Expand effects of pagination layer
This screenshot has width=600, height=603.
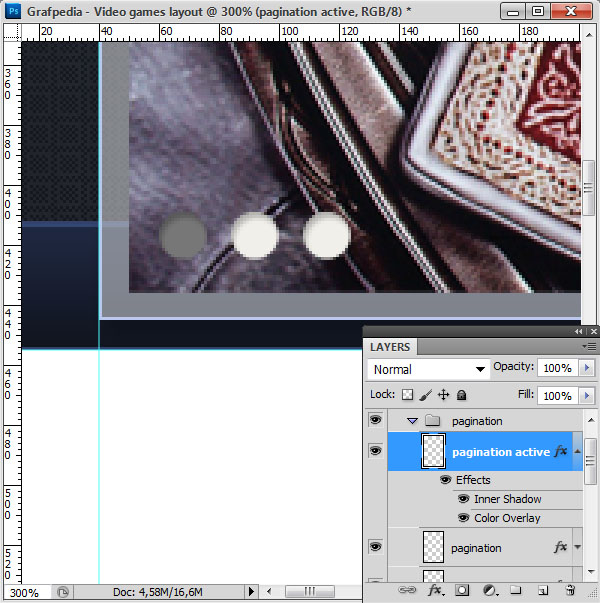point(577,547)
